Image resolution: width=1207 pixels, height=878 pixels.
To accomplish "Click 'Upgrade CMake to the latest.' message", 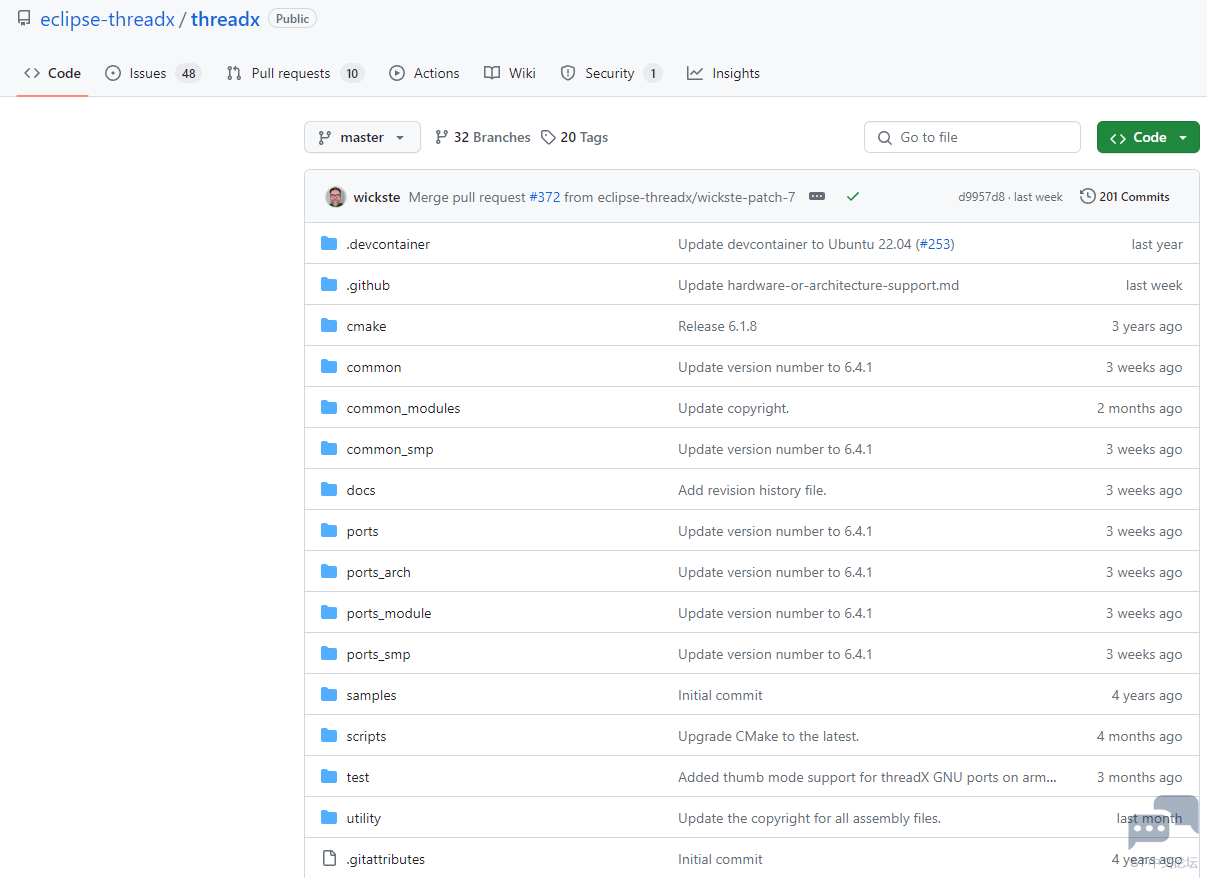I will (x=768, y=736).
